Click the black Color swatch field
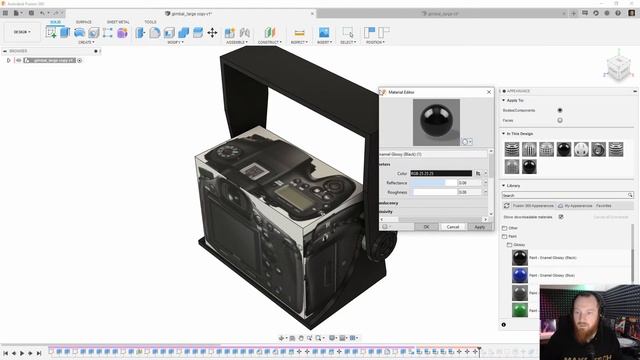Screen dimensions: 640x360 (441, 173)
